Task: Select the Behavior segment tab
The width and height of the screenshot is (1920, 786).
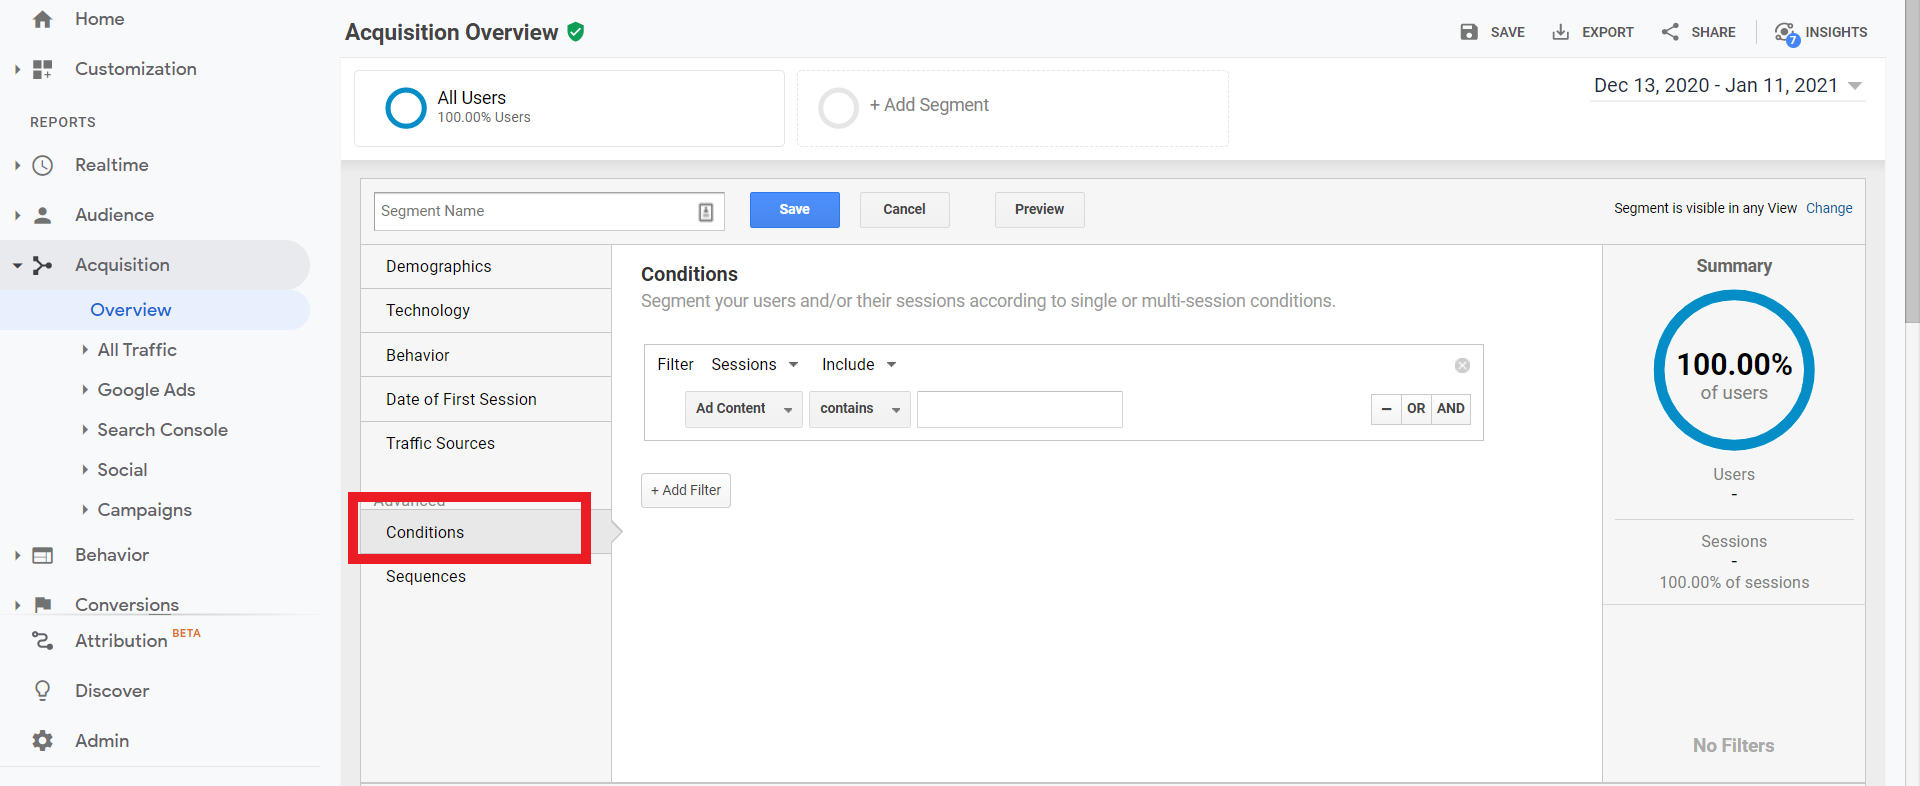Action: point(486,355)
